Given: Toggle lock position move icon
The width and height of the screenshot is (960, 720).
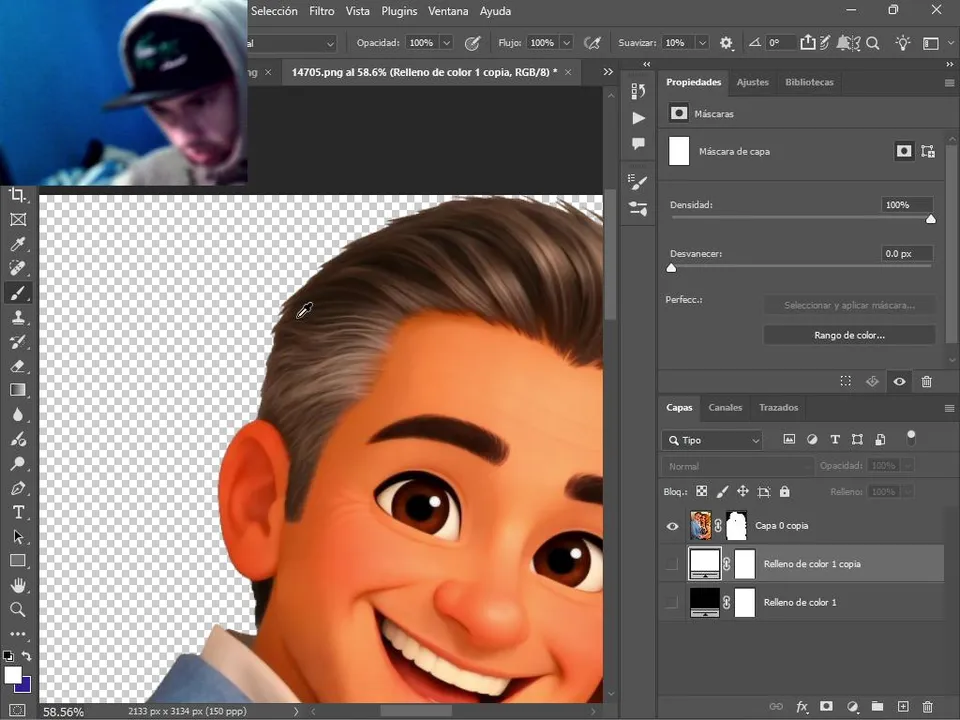Looking at the screenshot, I should 743,492.
